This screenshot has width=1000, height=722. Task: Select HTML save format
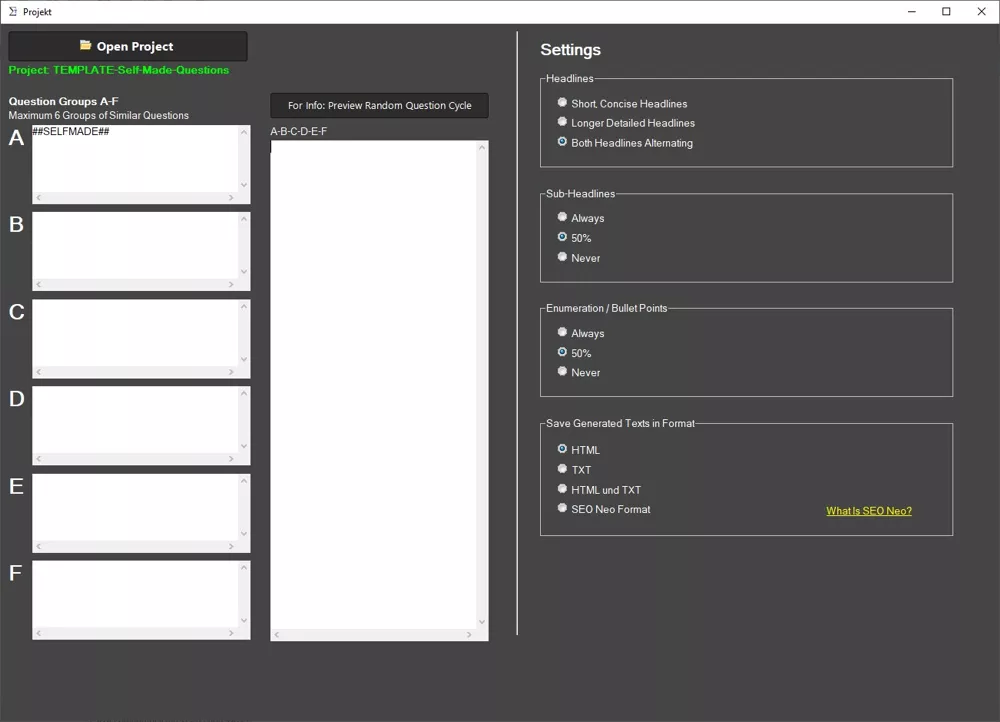pos(578,450)
